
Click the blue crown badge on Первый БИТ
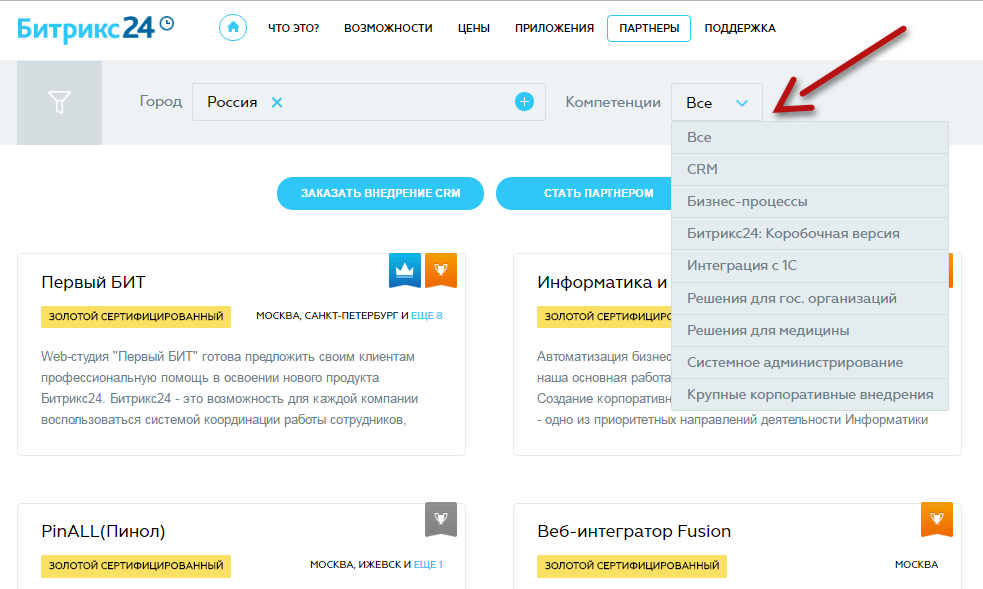pyautogui.click(x=405, y=269)
